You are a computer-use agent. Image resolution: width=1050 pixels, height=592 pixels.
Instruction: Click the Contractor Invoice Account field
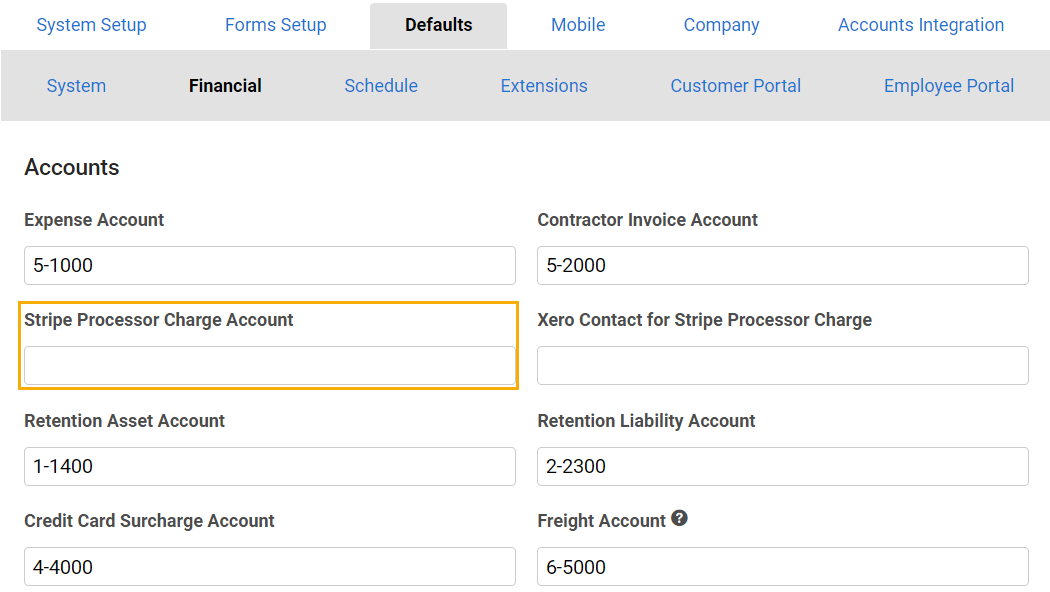(783, 265)
